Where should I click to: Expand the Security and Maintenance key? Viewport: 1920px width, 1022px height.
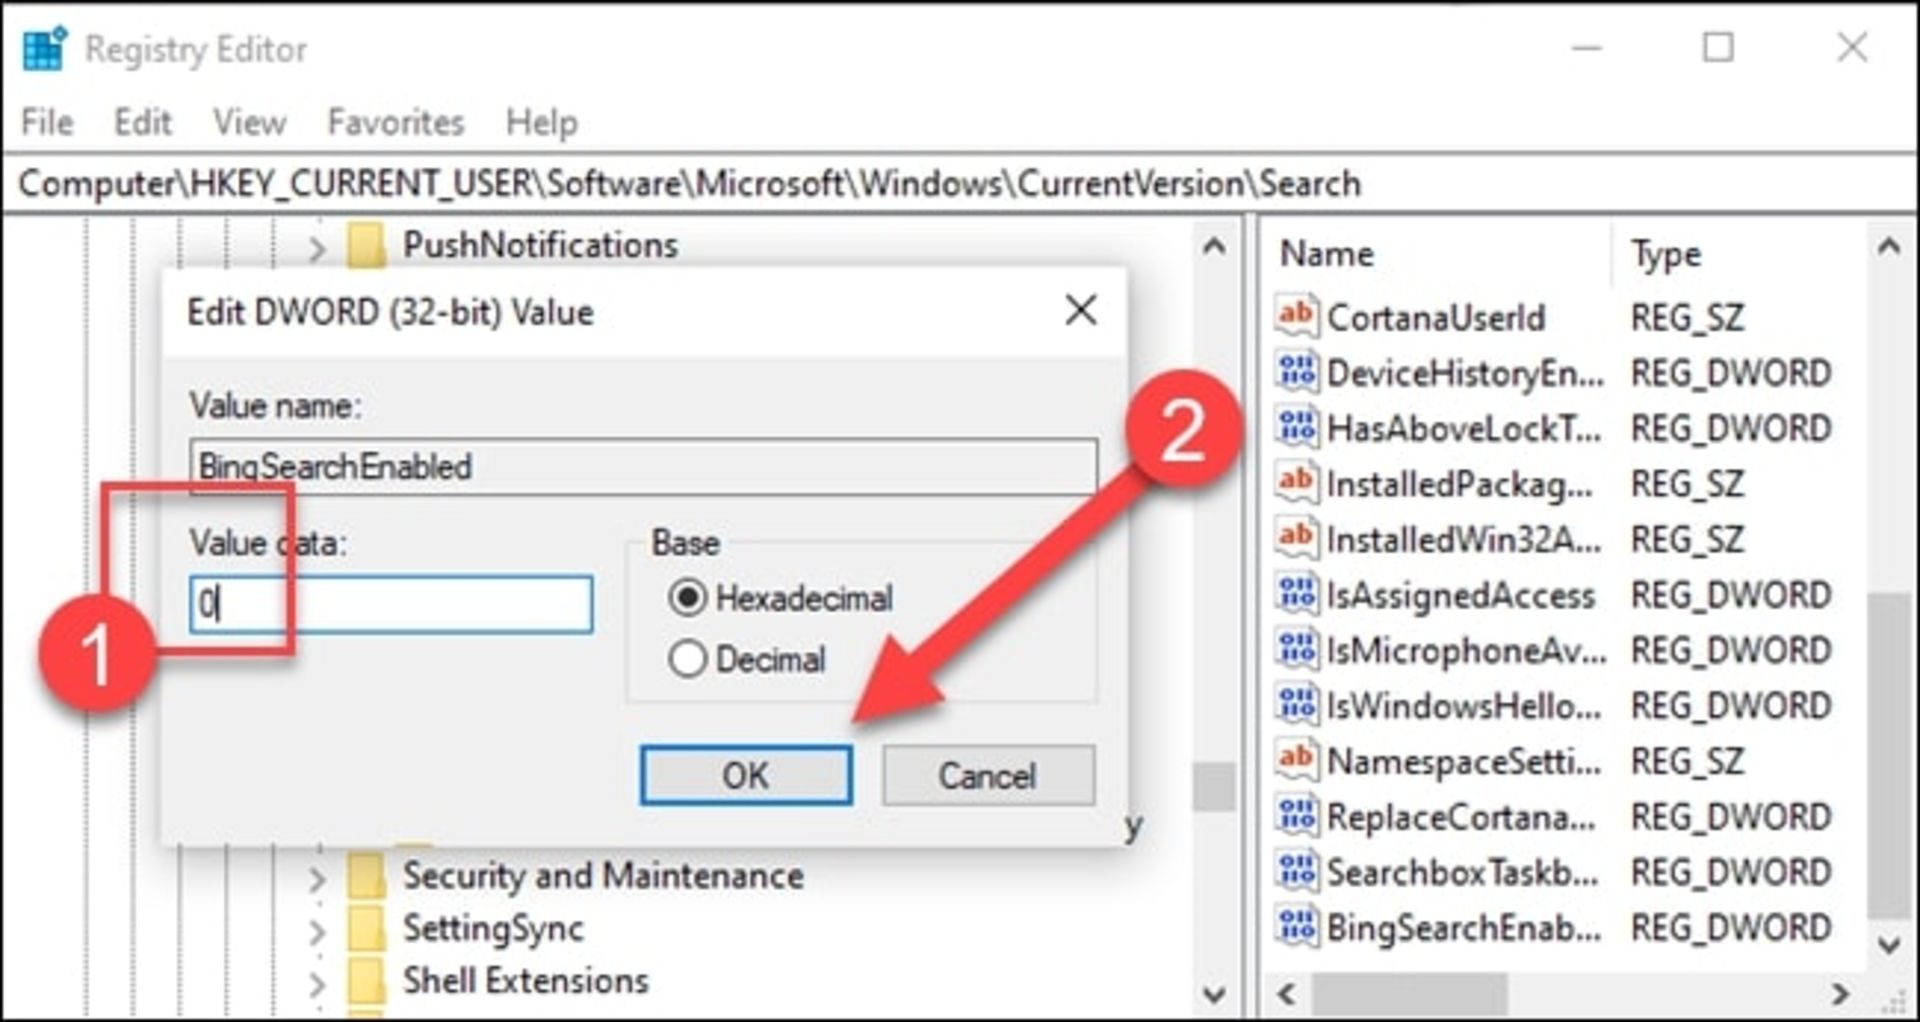click(x=316, y=879)
